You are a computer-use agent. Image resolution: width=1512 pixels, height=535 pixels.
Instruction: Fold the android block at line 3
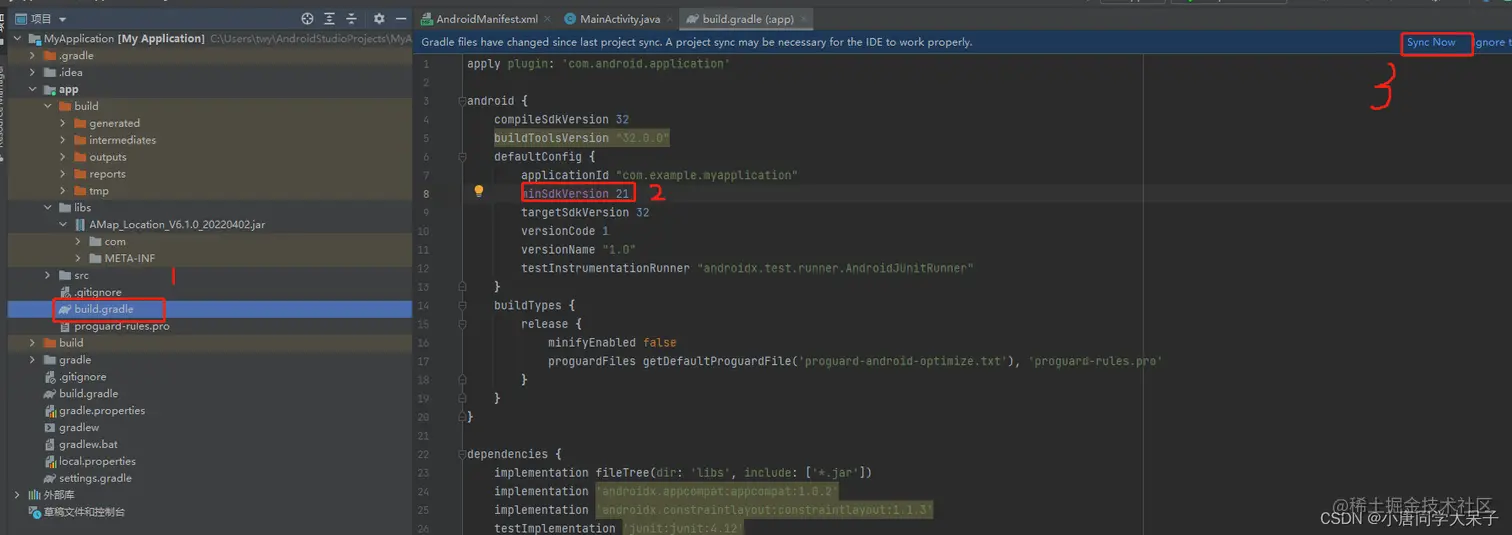tap(462, 101)
